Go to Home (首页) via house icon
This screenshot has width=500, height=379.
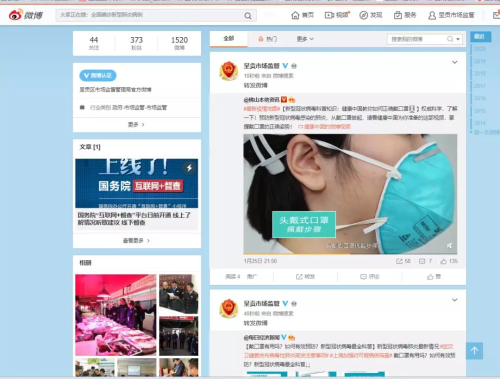[x=295, y=15]
